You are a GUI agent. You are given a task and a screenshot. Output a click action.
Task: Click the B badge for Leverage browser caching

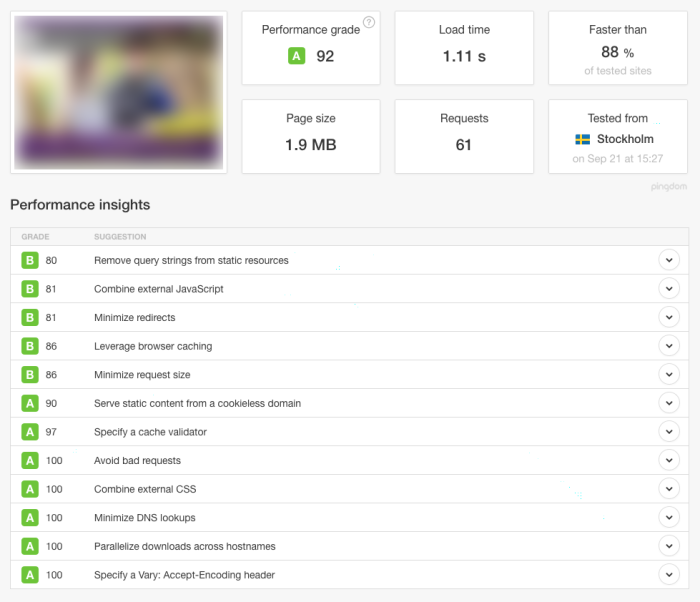coord(30,346)
